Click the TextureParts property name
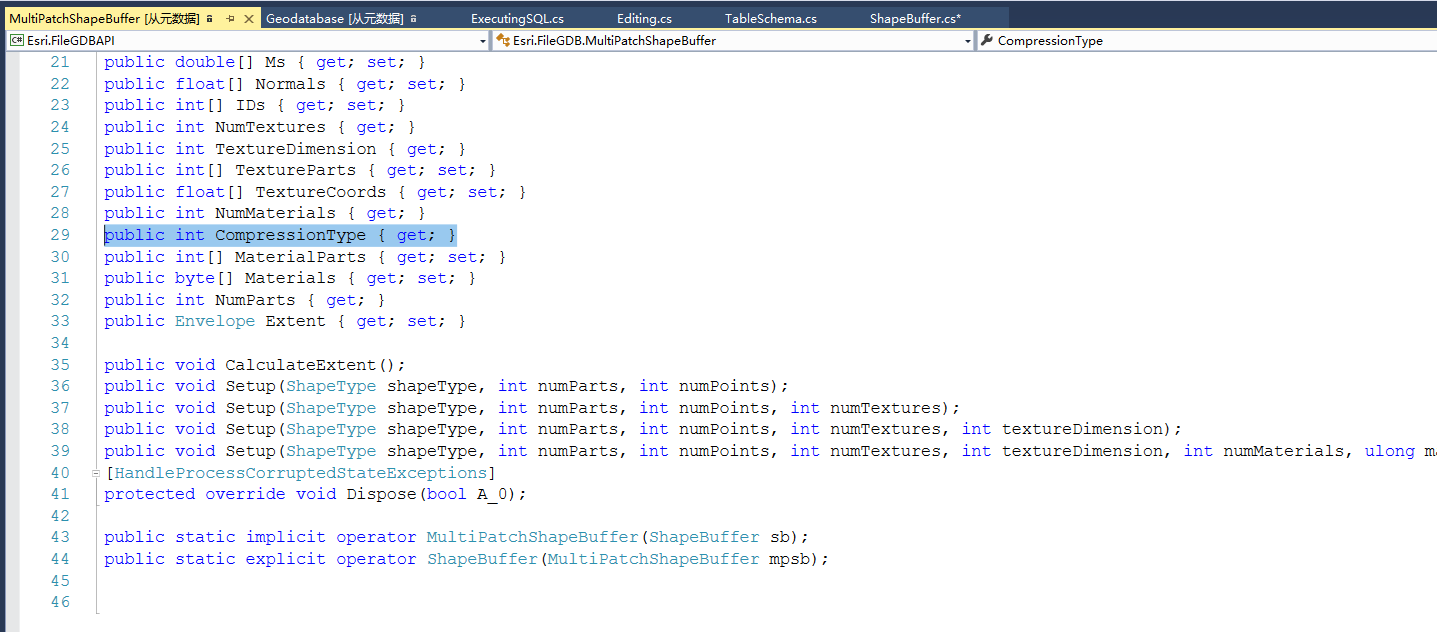 pos(295,170)
